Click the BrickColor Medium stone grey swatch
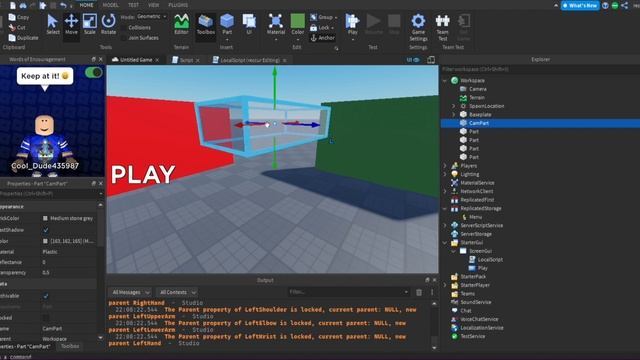This screenshot has height=360, width=640. 45,218
